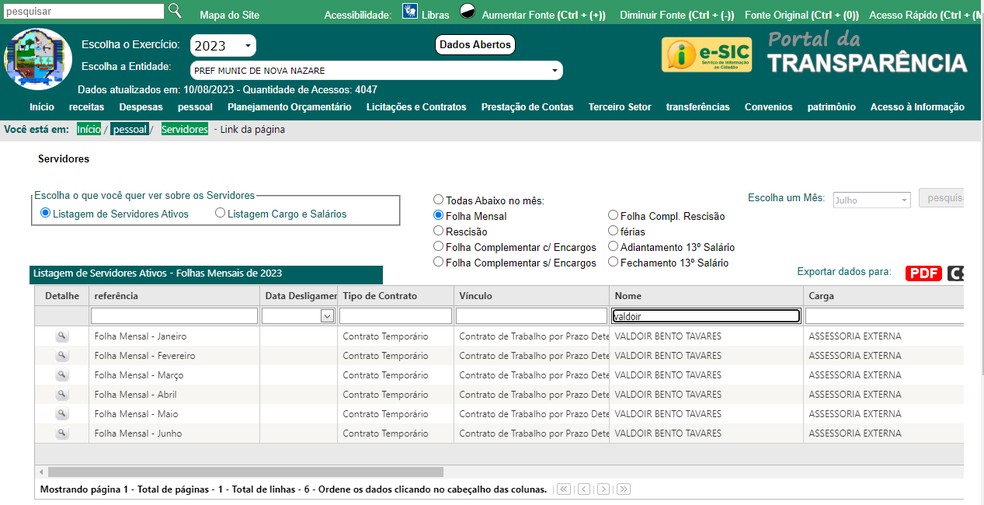The image size is (984, 505).
Task: Open the transferências menu
Action: (698, 107)
